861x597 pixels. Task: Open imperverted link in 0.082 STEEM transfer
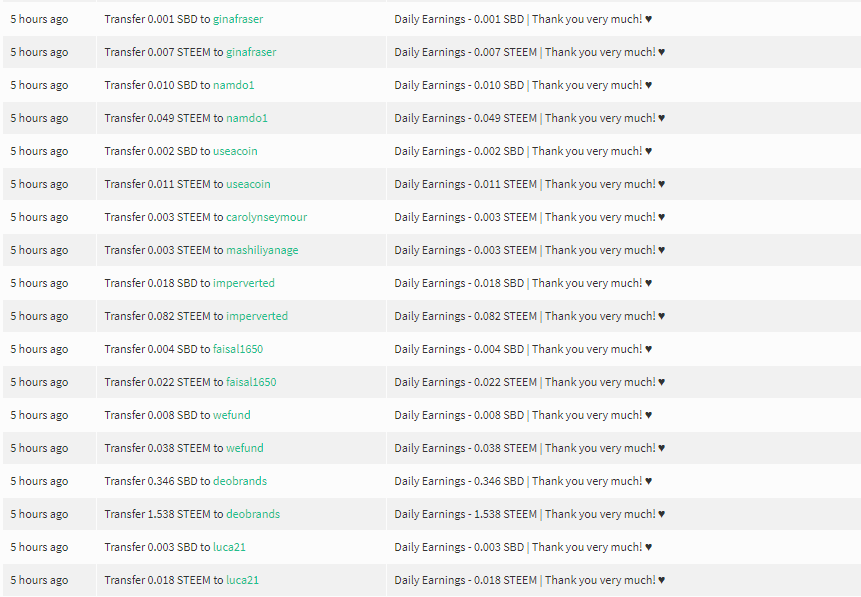pos(257,316)
